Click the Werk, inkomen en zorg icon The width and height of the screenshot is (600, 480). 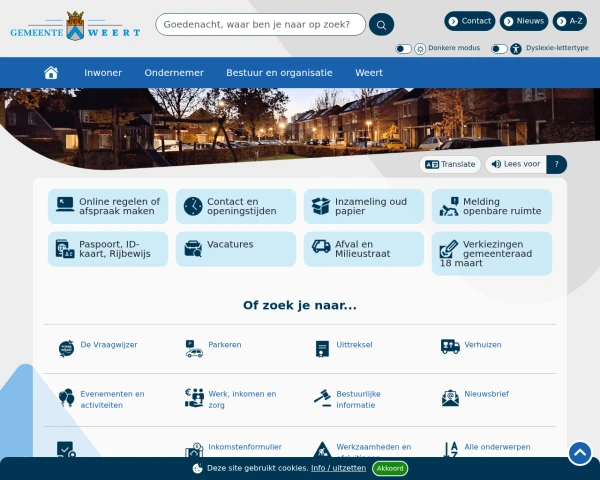194,398
